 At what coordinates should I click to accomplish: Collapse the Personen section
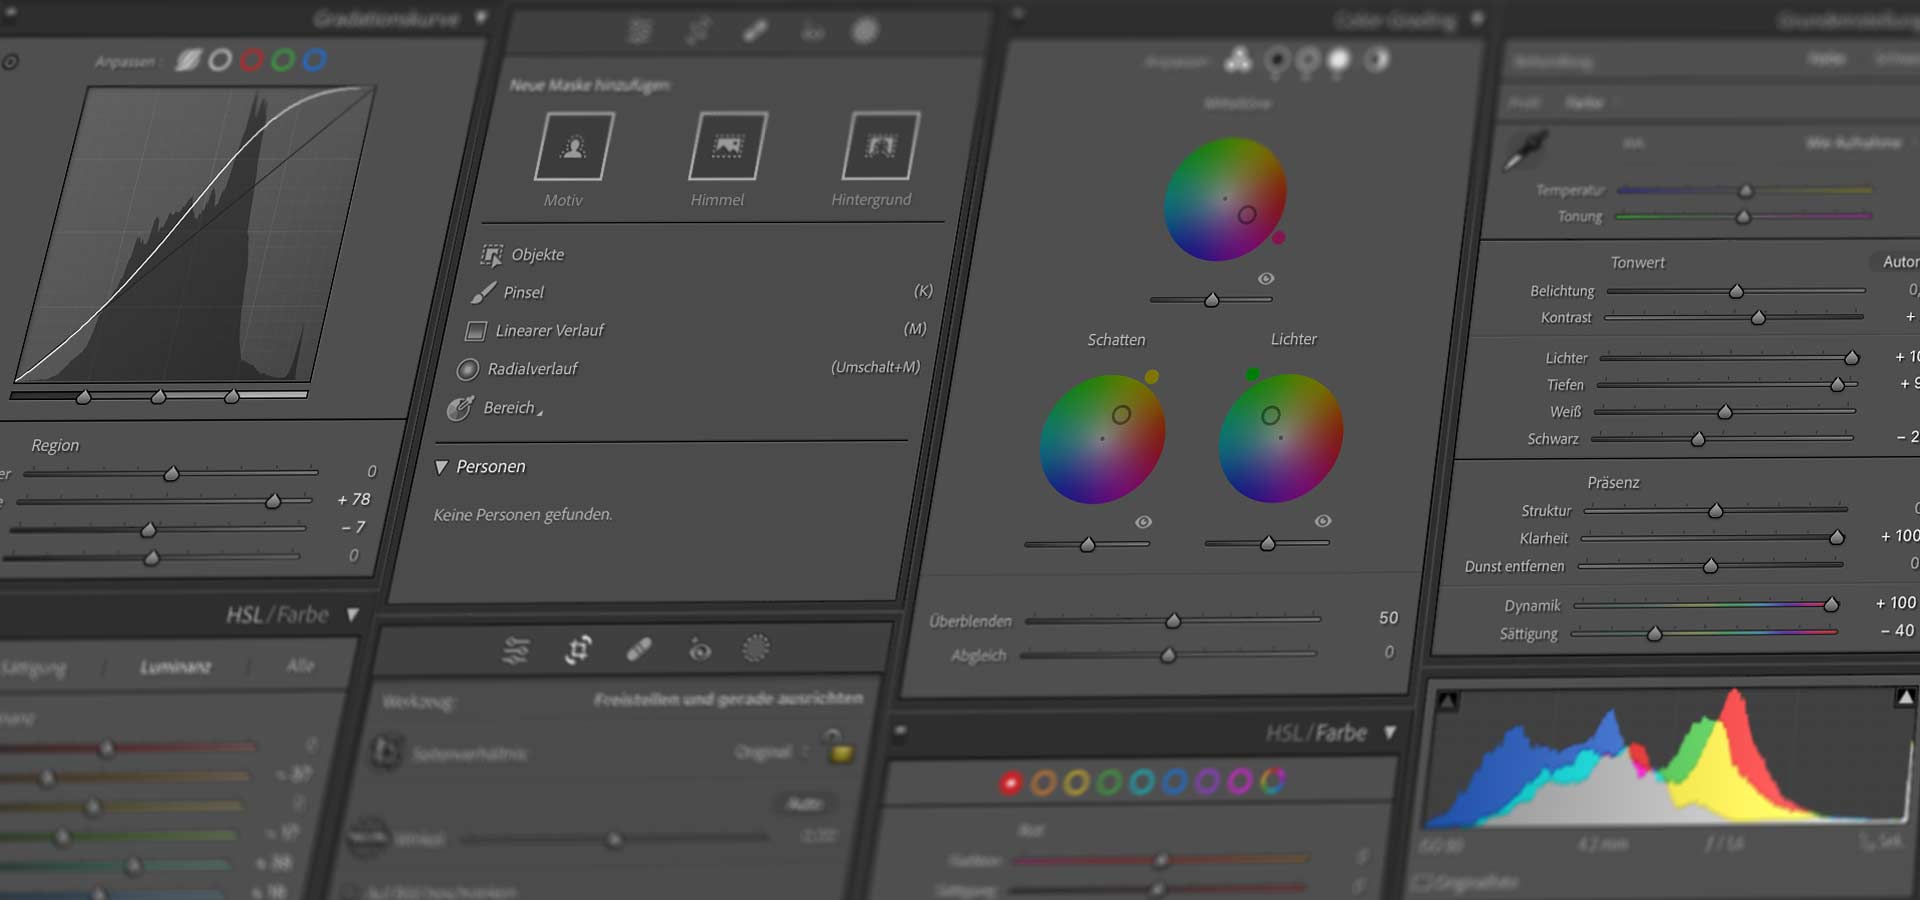click(x=440, y=466)
